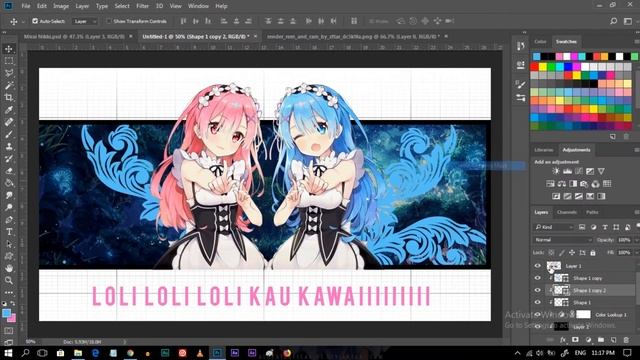Open the File menu
Screen dimensions: 640x360
pos(26,6)
